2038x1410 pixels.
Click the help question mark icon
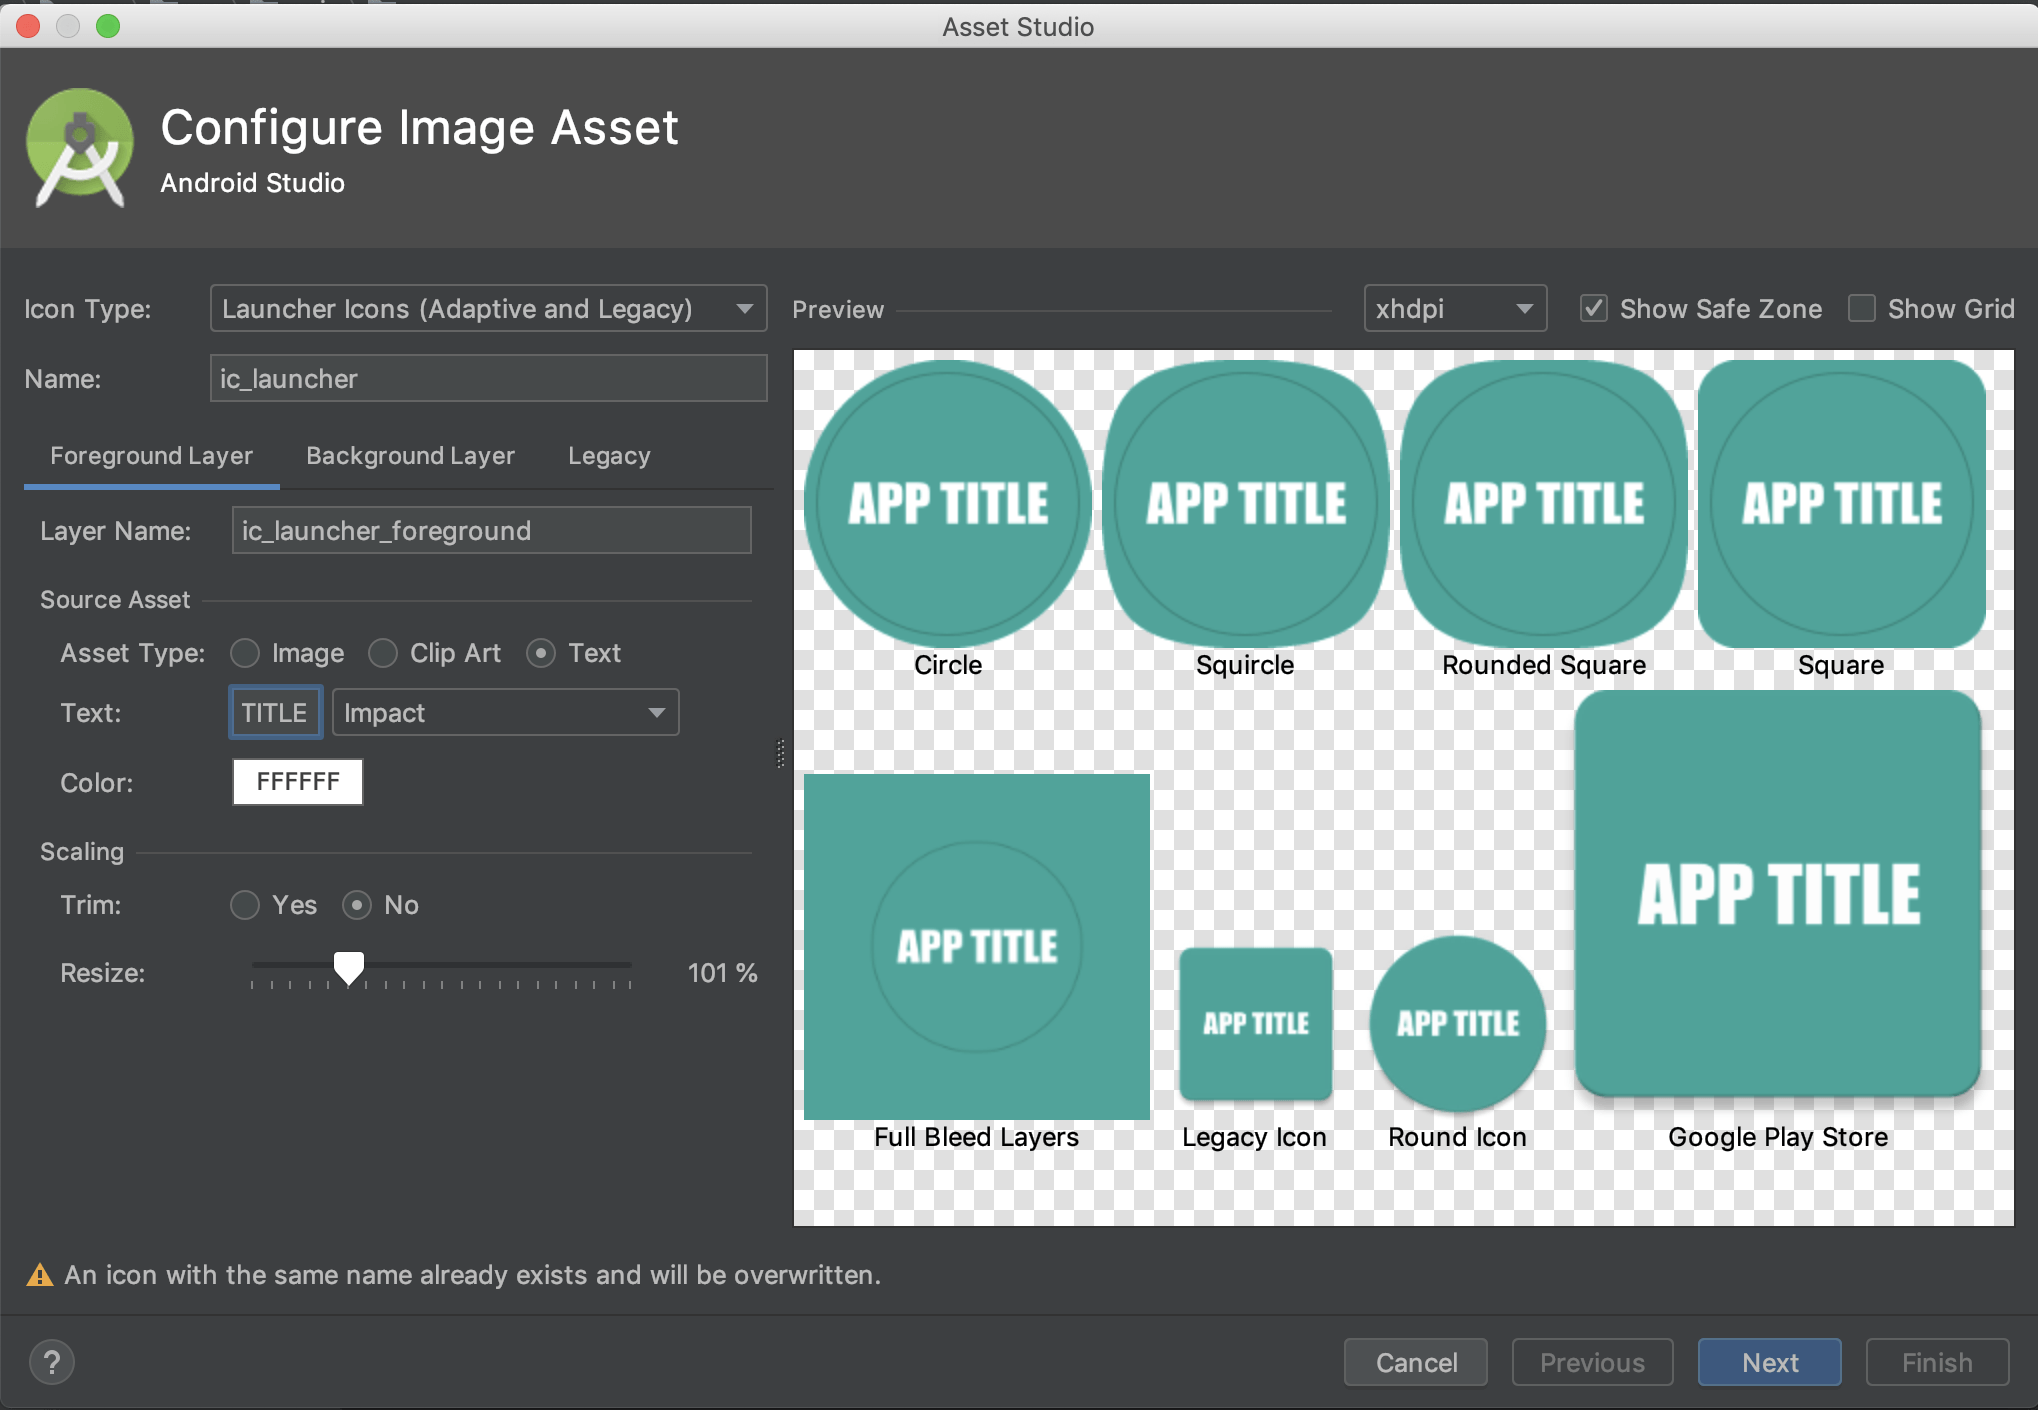point(52,1361)
